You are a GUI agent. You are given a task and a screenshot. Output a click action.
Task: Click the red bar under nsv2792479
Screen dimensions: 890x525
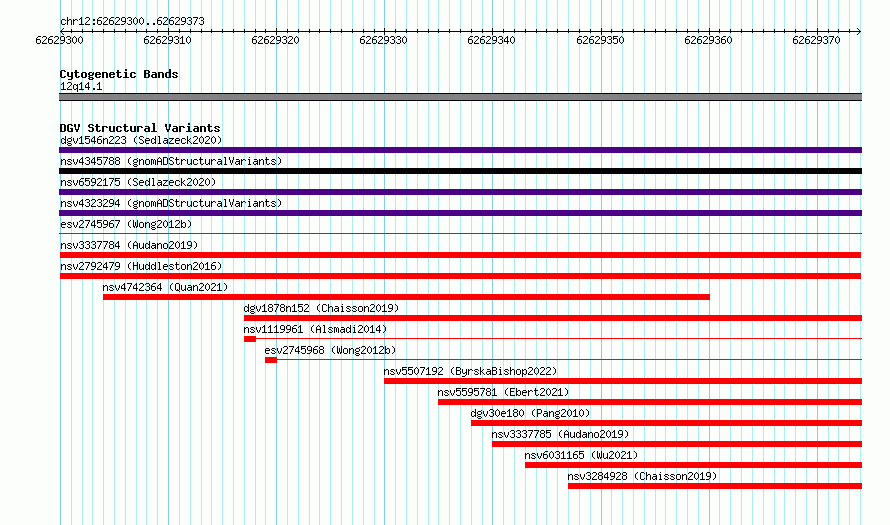point(460,276)
